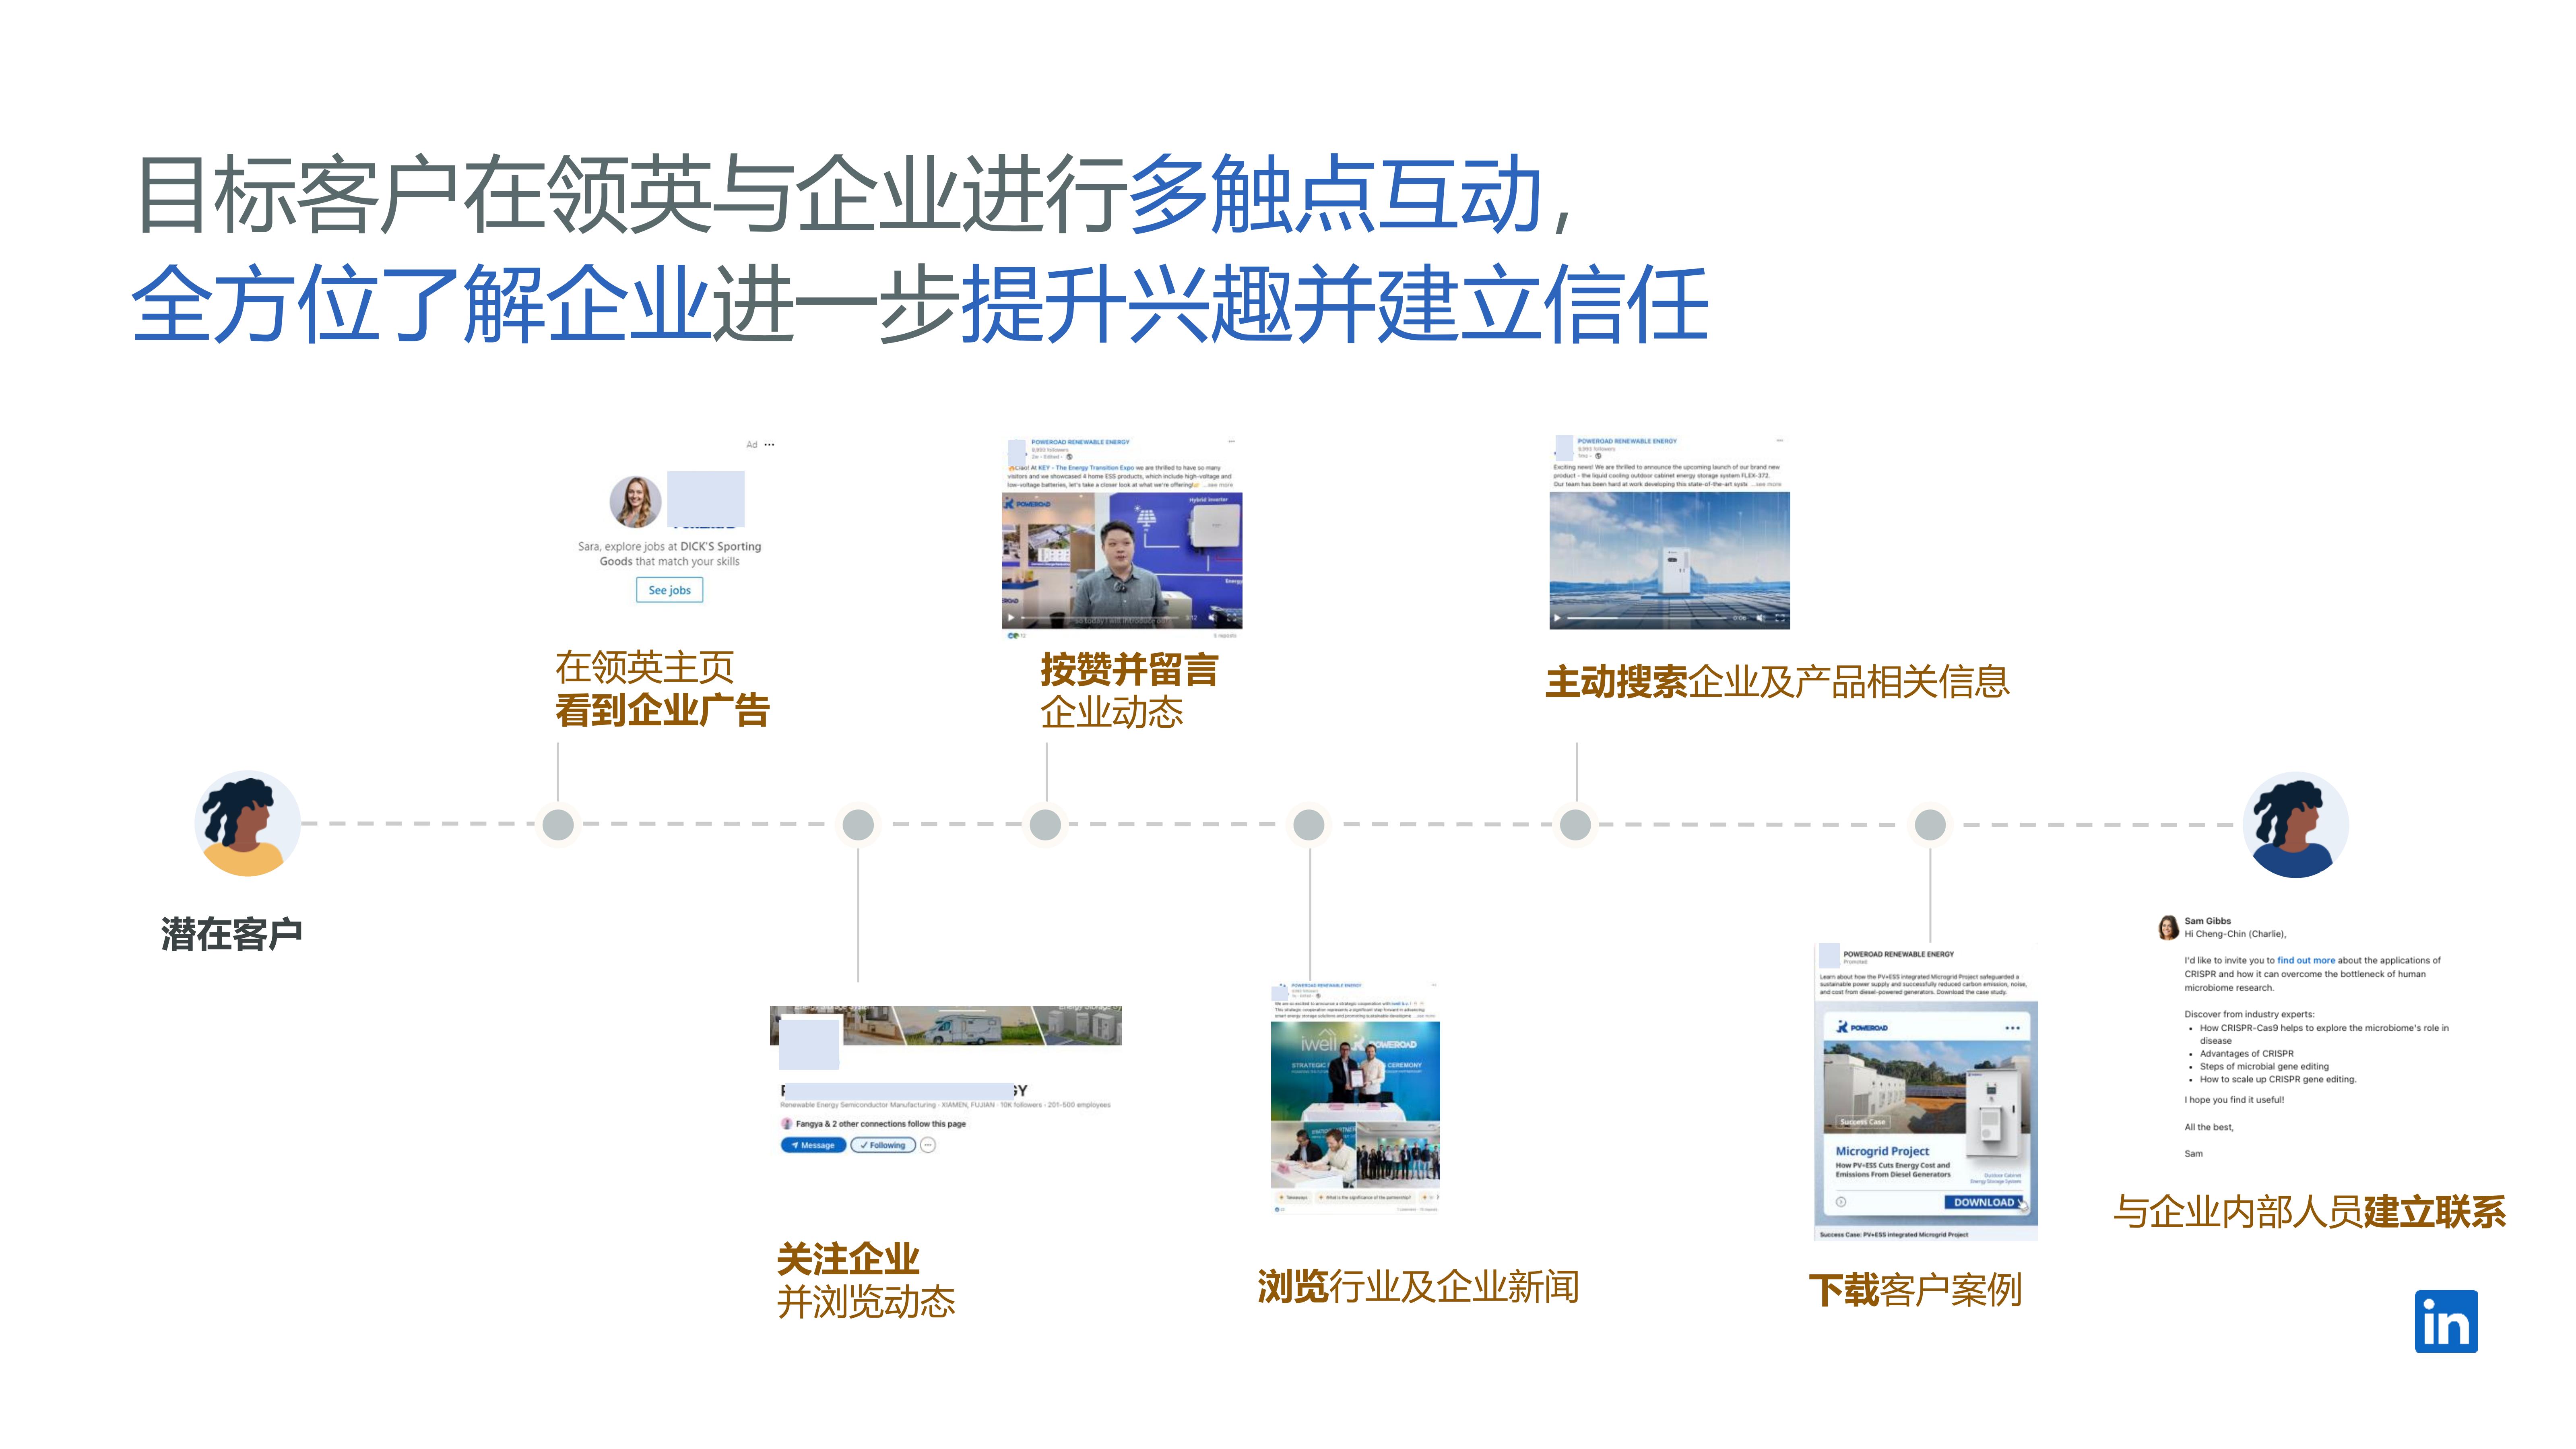This screenshot has width=2576, height=1449.
Task: Expand "see more" on KEY Energy Expo post
Action: tap(1219, 485)
